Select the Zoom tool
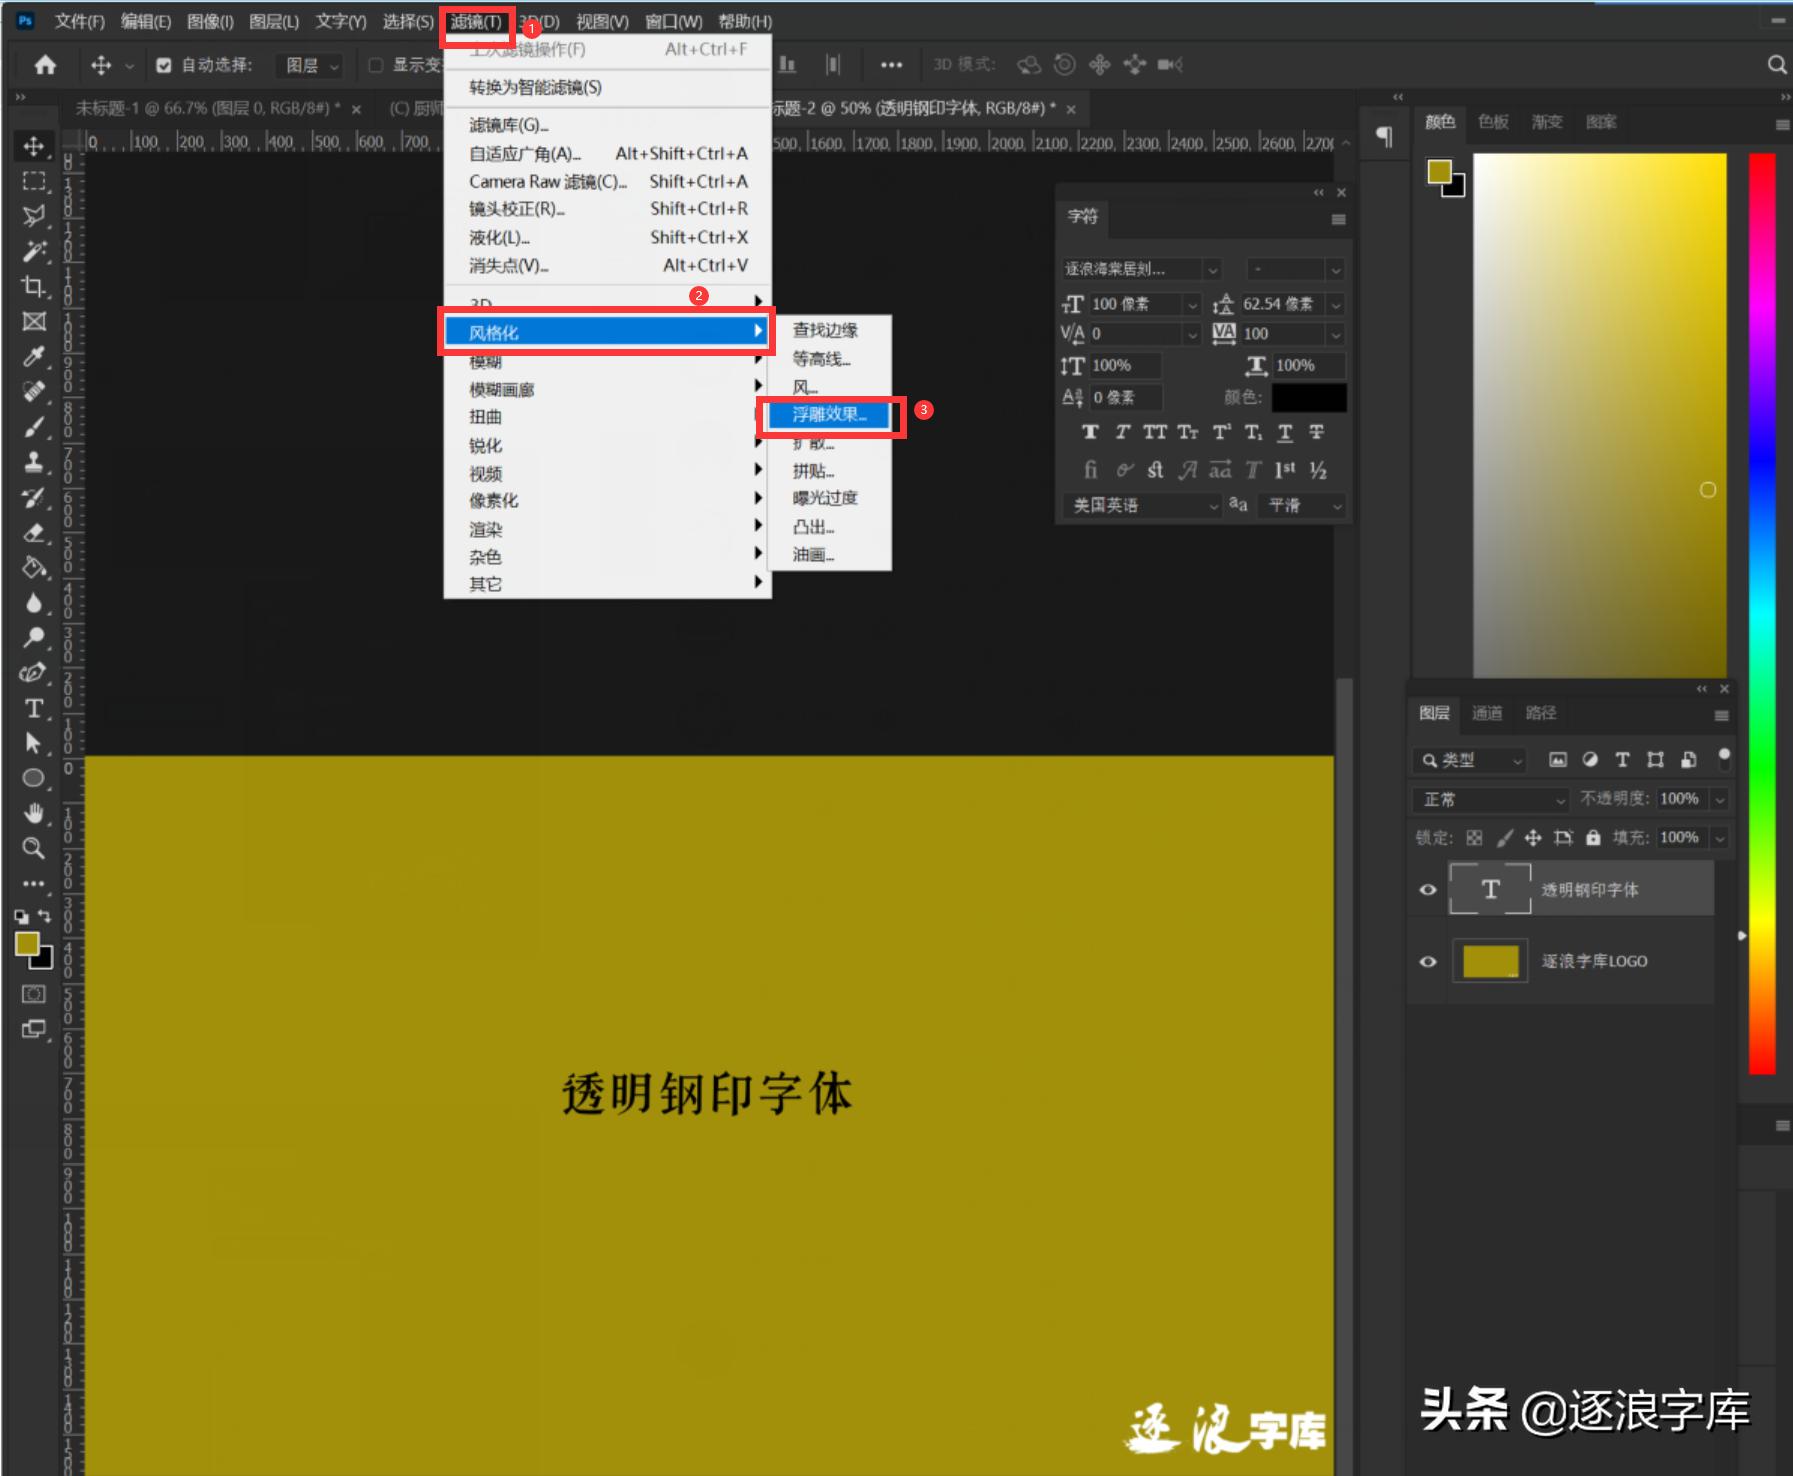1793x1476 pixels. point(34,848)
